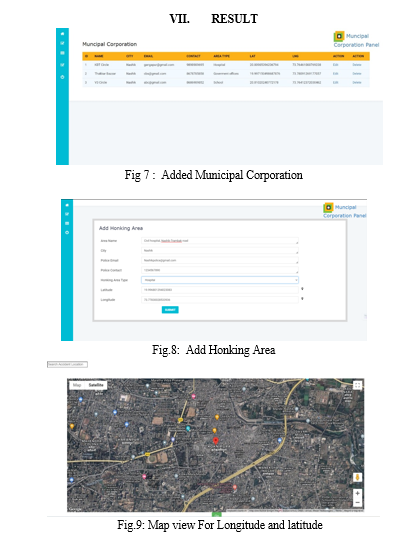Switch to the Satellite map view
The width and height of the screenshot is (401, 534).
click(96, 385)
